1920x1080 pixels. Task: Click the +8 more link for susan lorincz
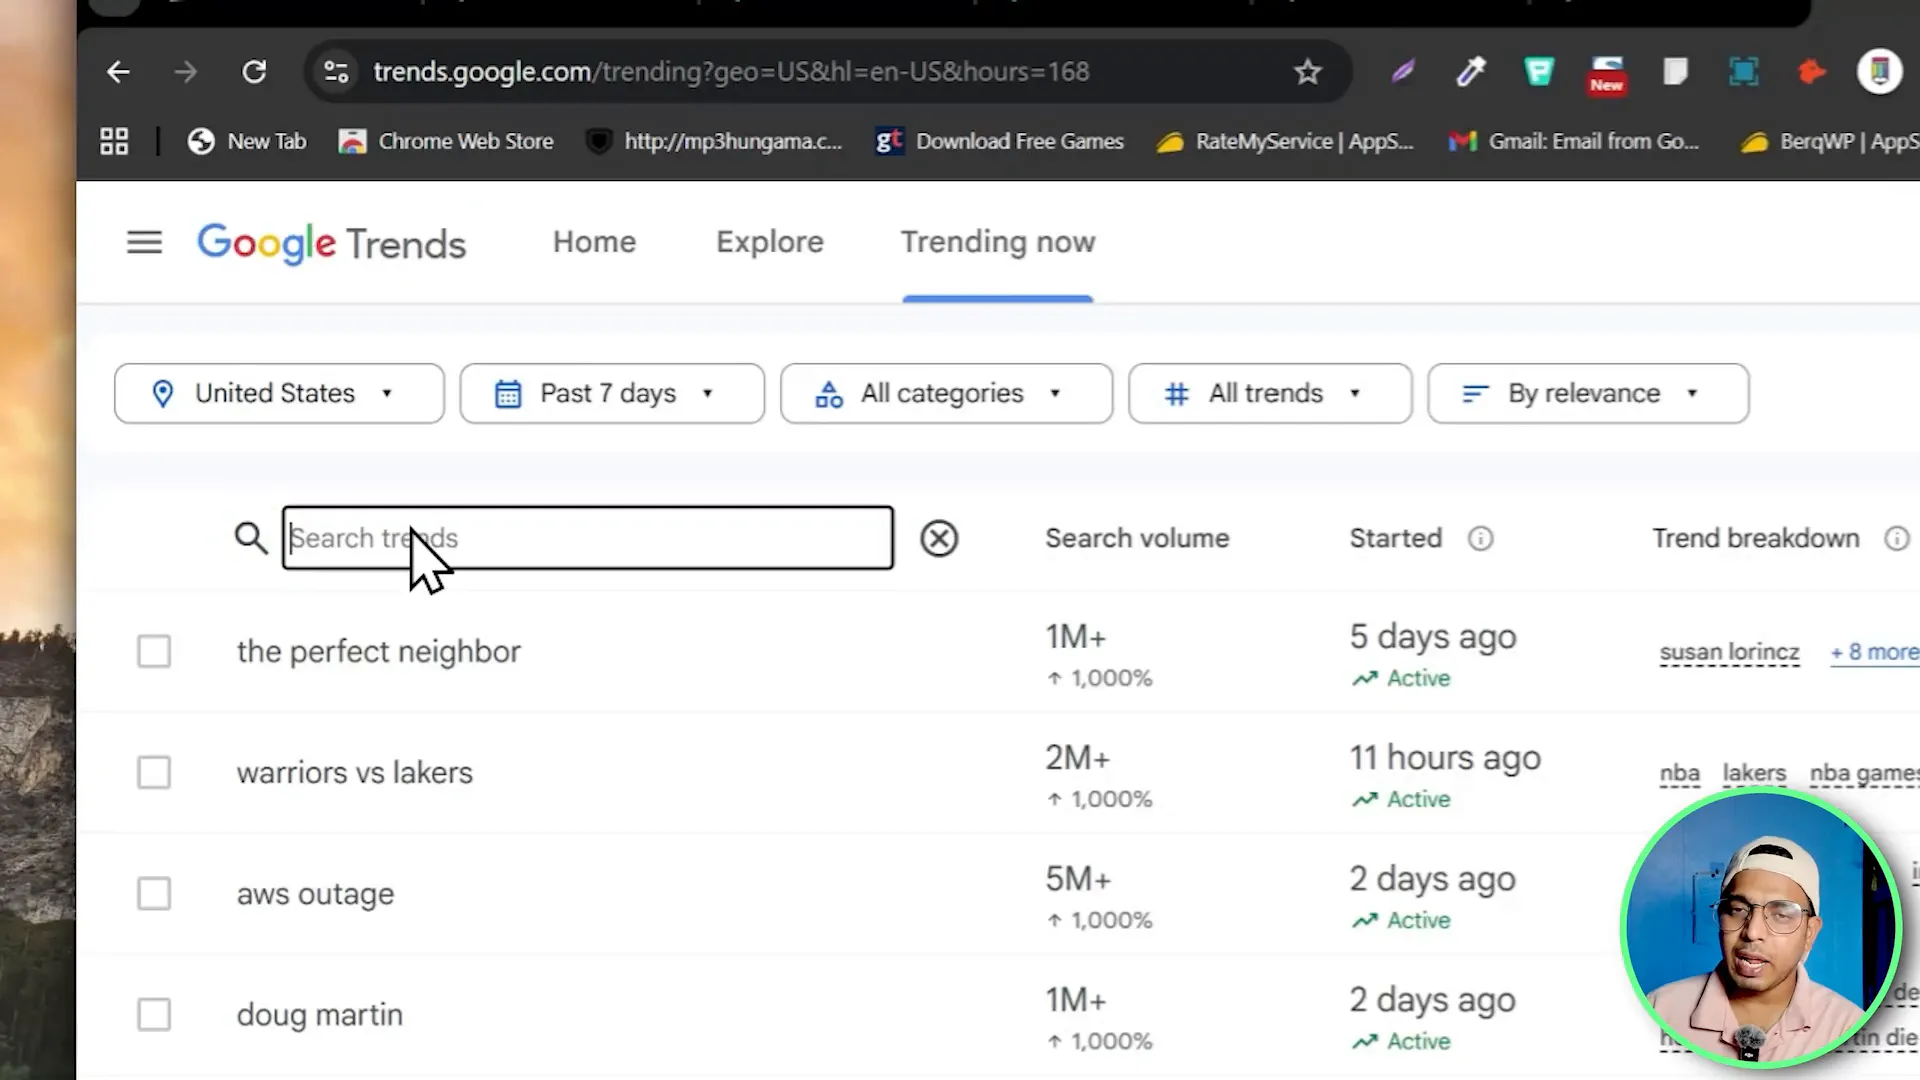(x=1873, y=651)
